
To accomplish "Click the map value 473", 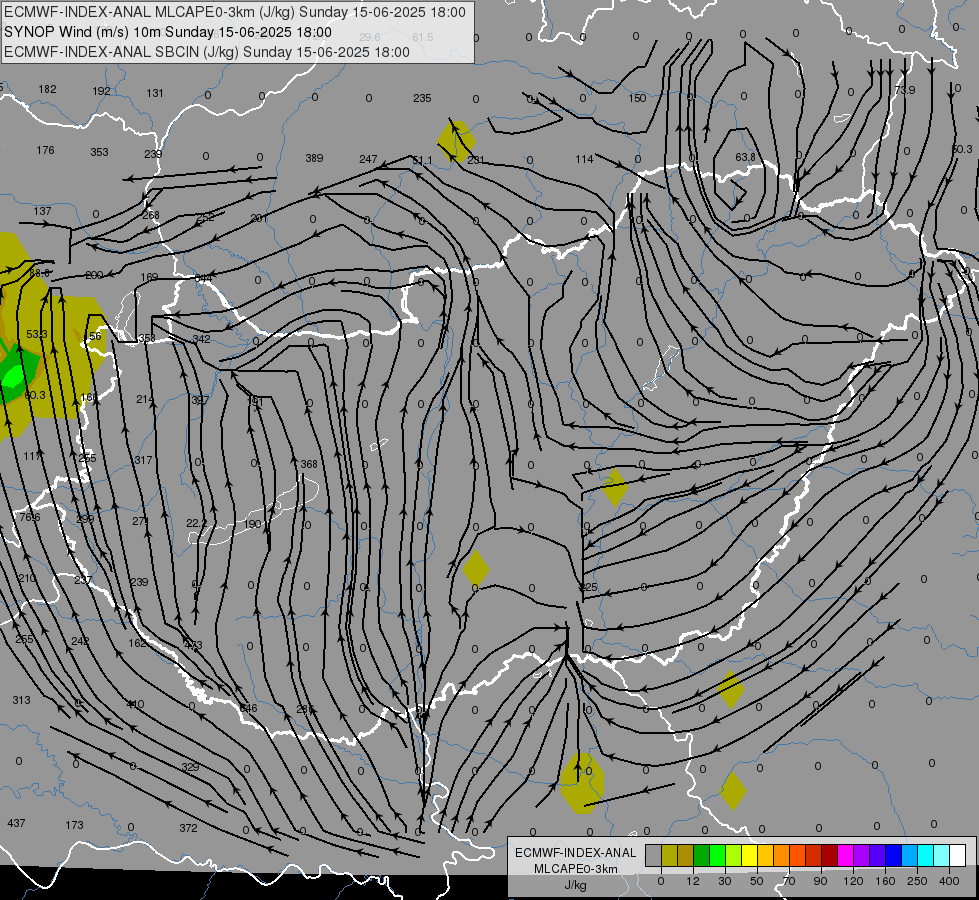I will point(193,645).
